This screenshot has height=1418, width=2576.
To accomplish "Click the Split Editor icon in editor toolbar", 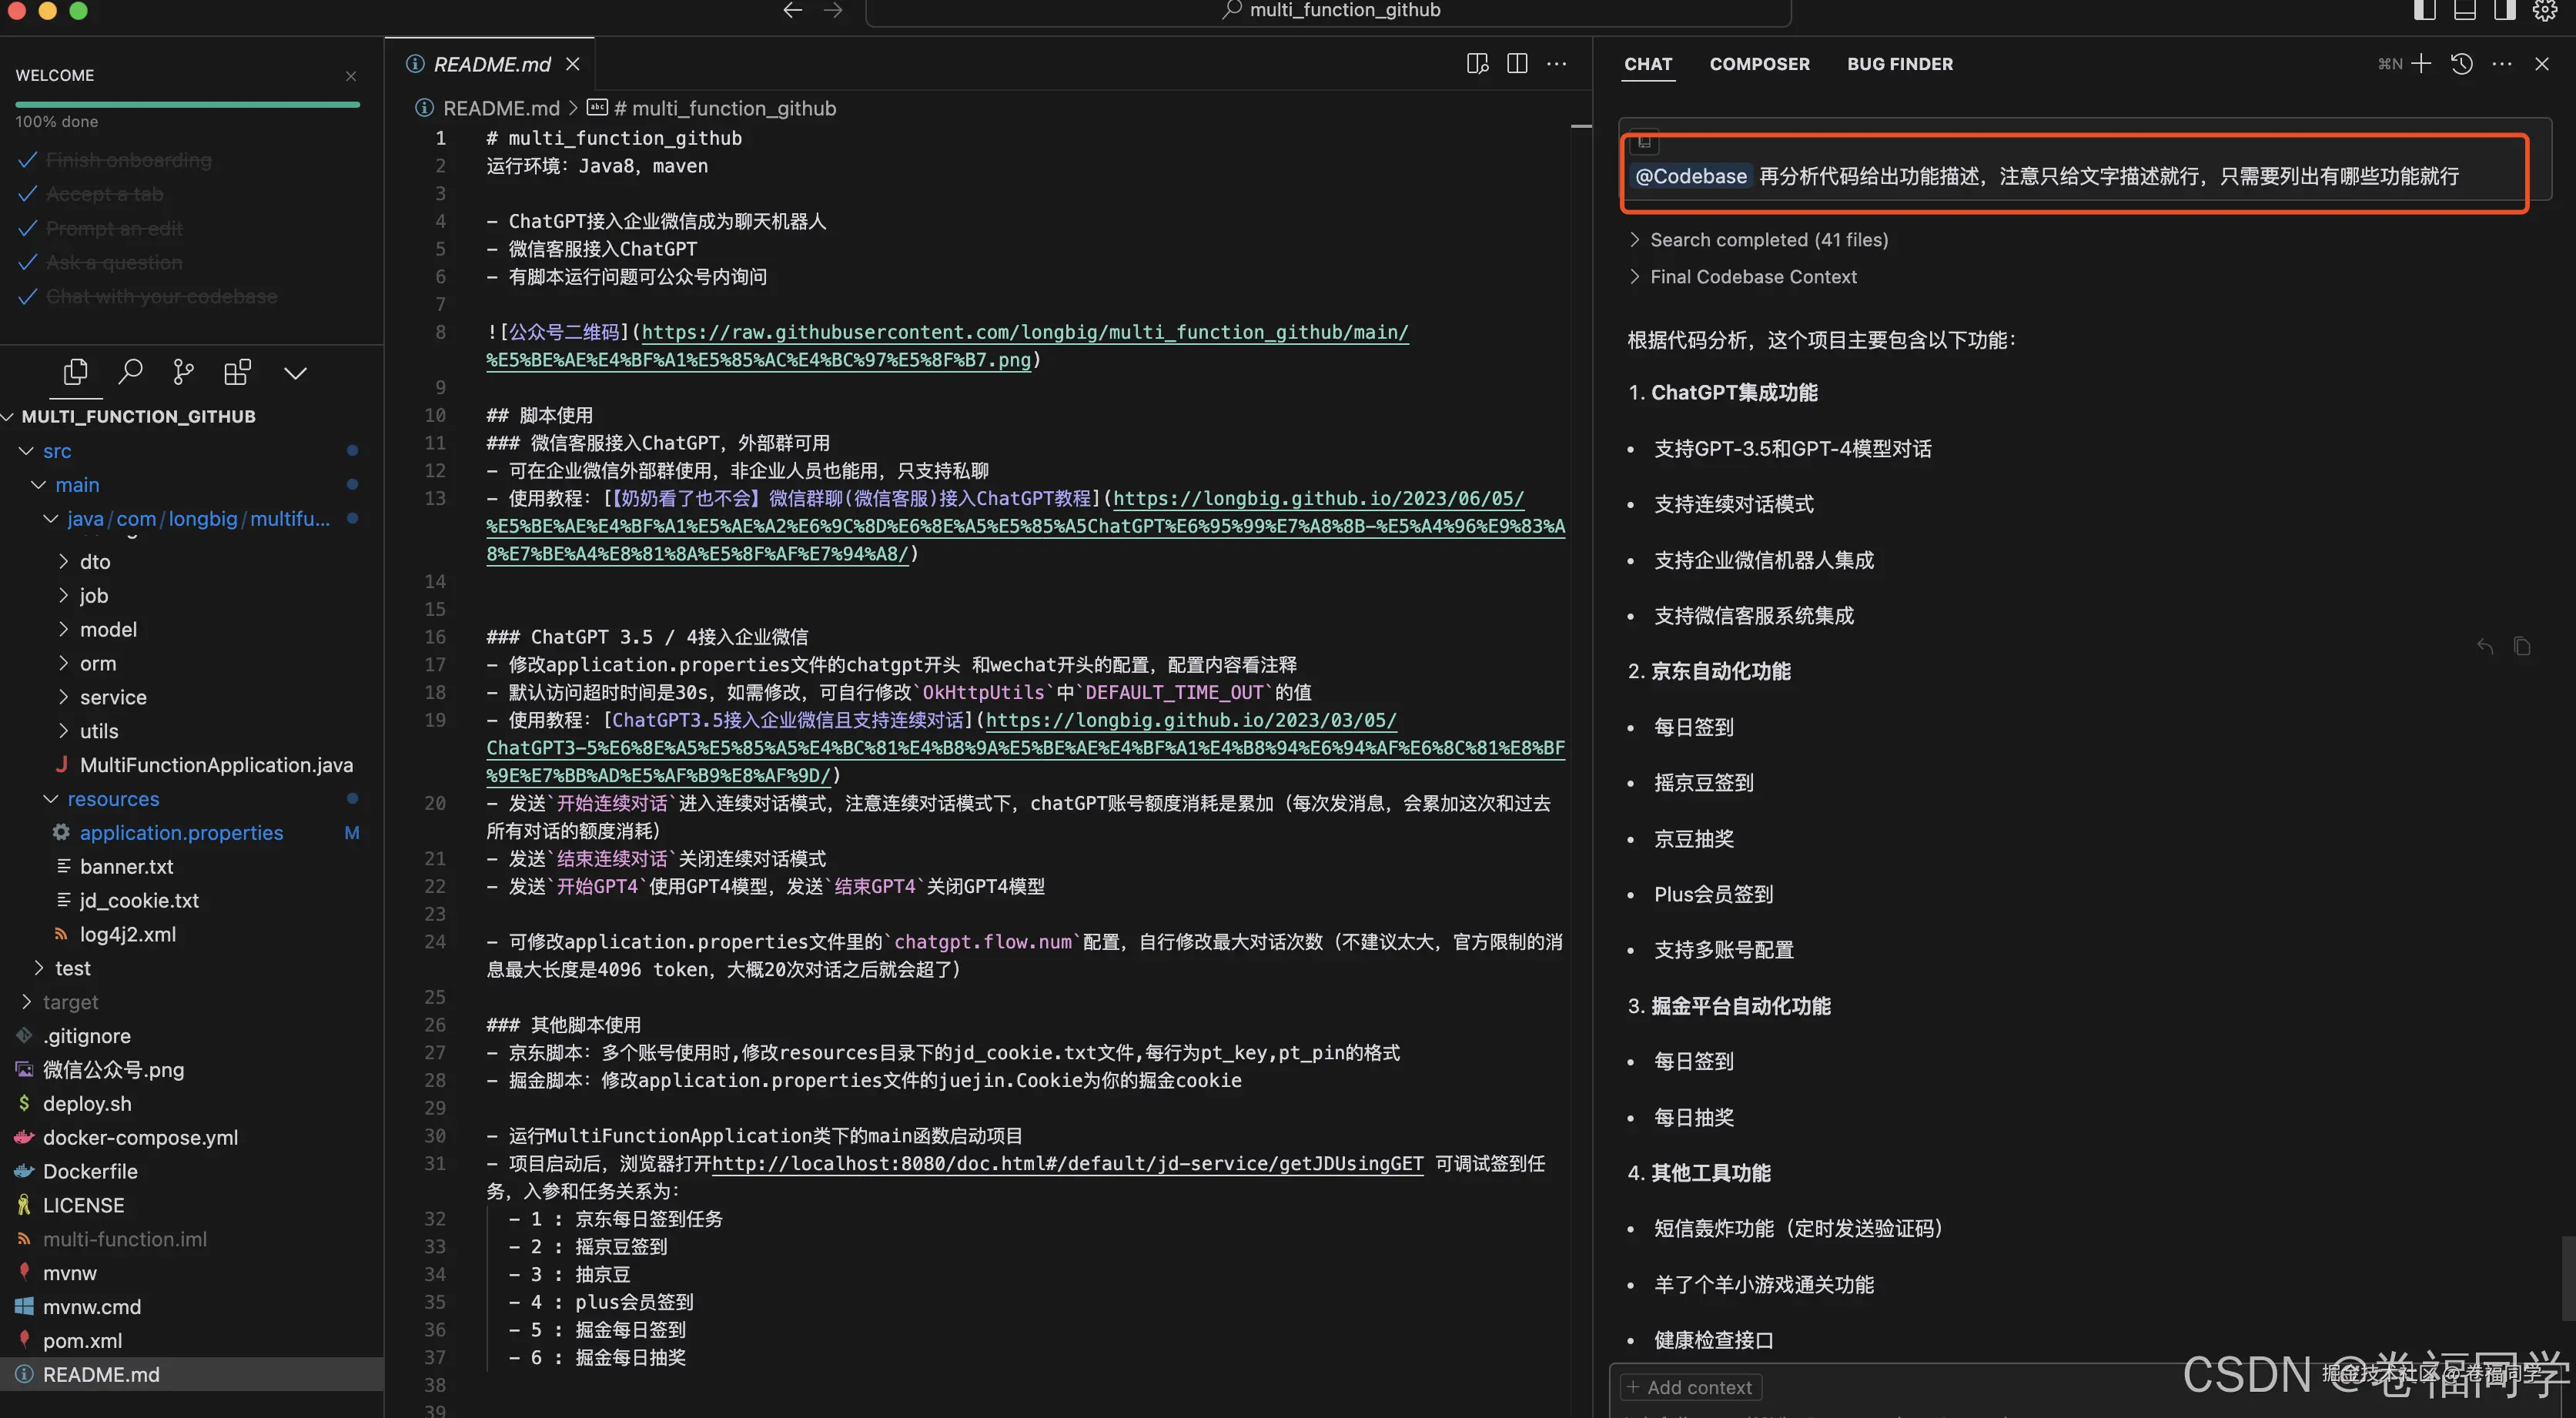I will 1517,63.
